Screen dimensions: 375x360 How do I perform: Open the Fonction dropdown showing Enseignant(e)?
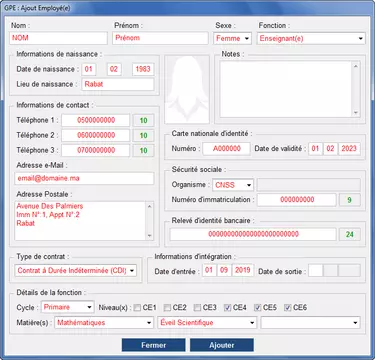(311, 38)
